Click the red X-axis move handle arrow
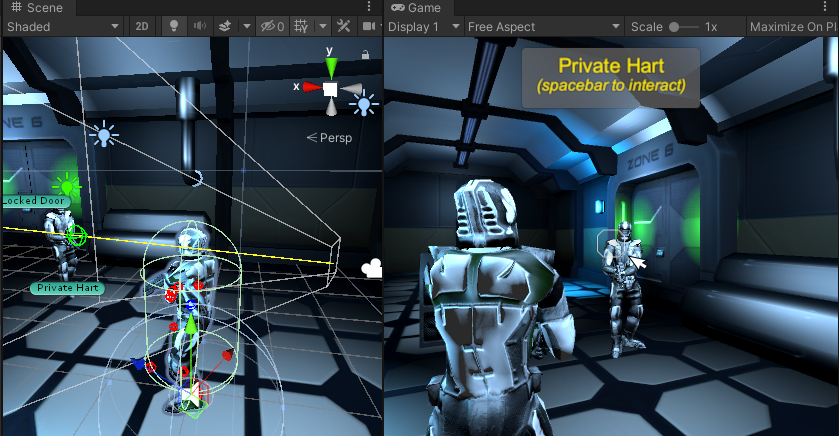Viewport: 839px width, 436px height. click(x=228, y=354)
